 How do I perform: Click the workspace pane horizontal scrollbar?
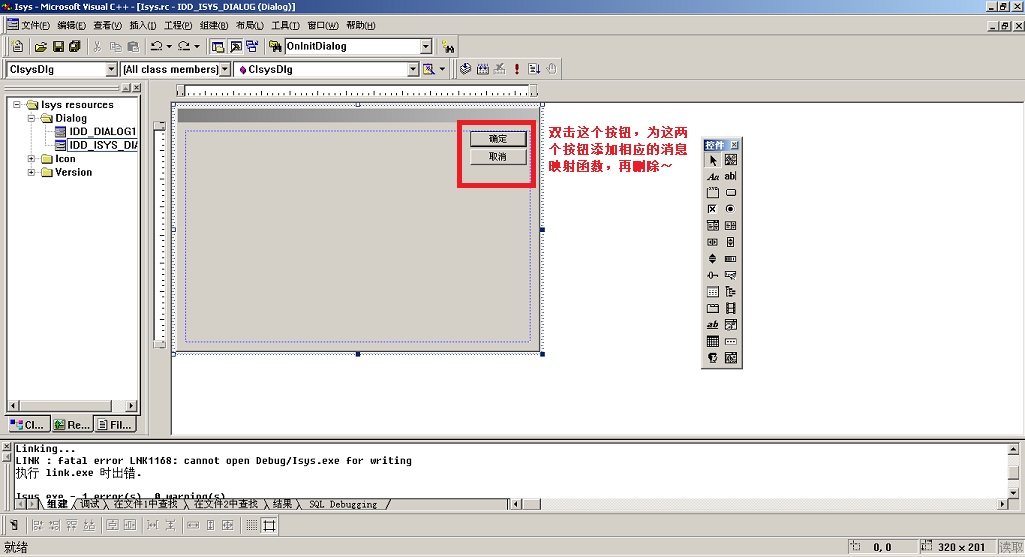72,406
